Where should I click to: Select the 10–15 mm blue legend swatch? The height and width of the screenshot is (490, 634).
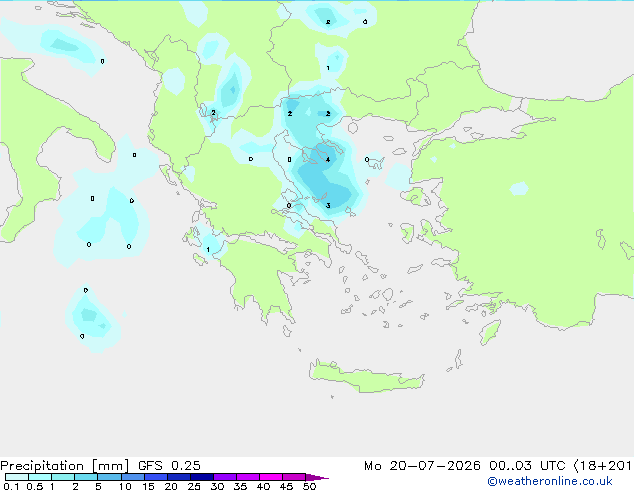tap(133, 477)
